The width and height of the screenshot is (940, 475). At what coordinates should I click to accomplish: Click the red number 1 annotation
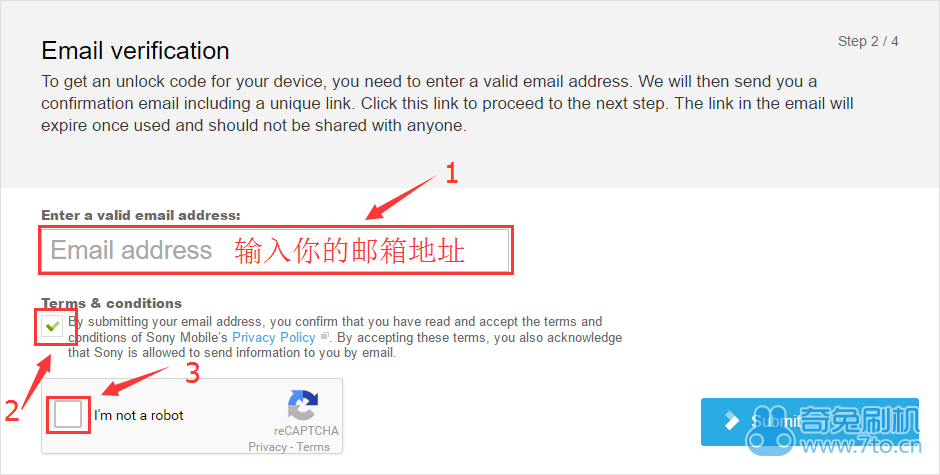tap(451, 173)
